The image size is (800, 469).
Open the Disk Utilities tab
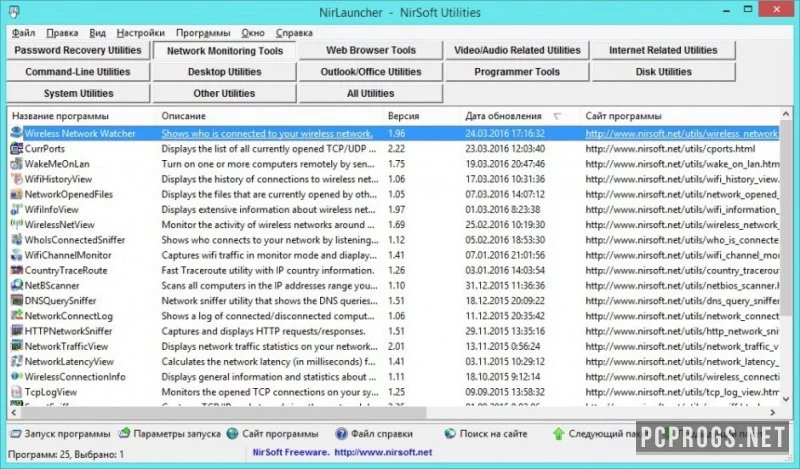(x=663, y=71)
